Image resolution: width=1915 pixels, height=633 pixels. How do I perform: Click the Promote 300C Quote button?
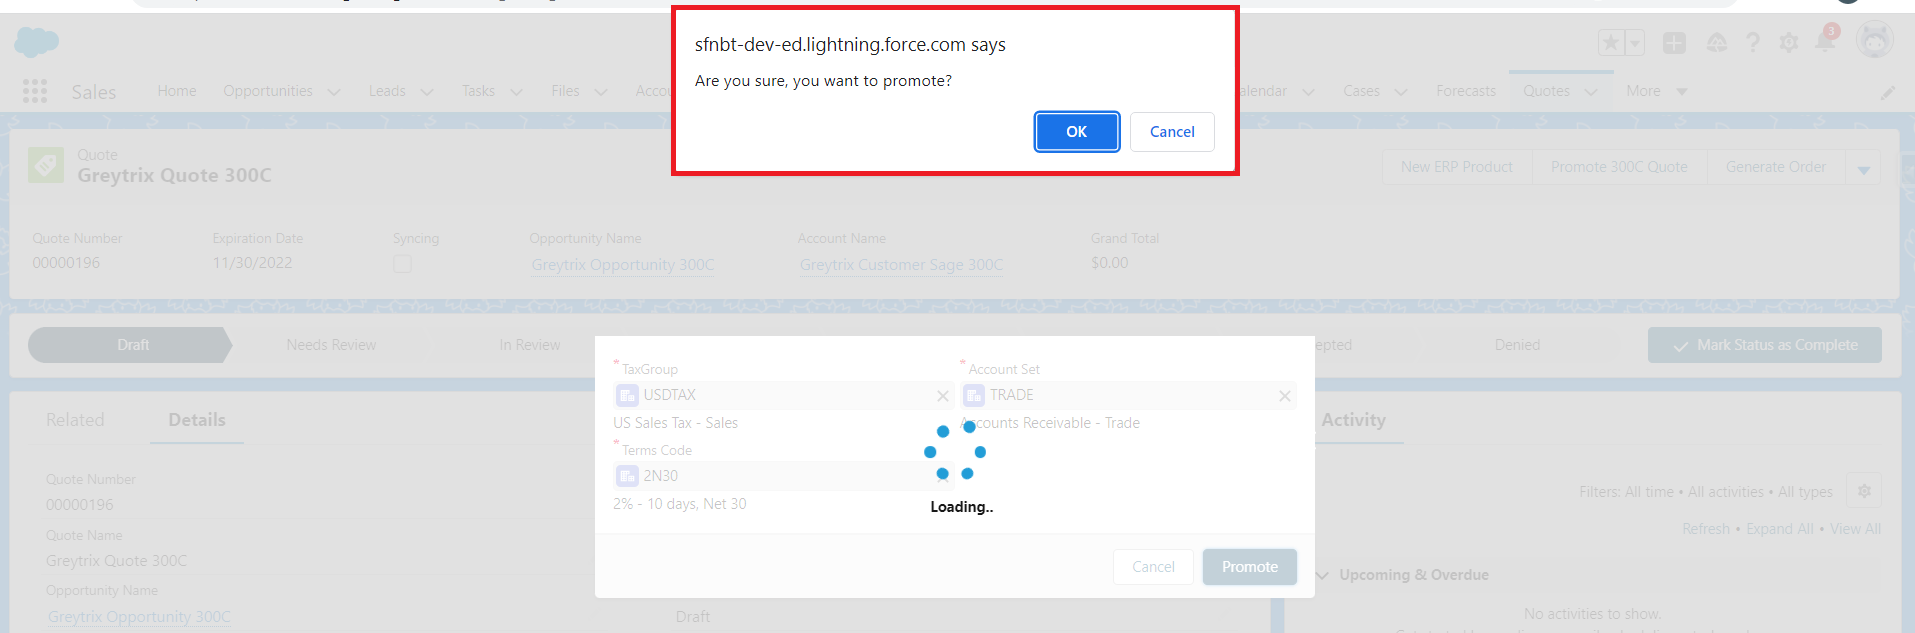1619,167
